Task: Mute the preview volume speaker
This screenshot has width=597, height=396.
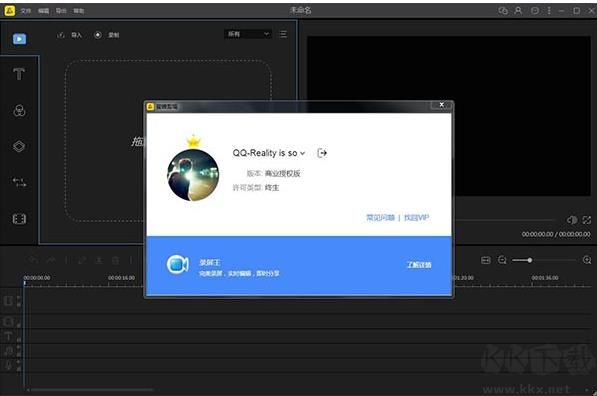Action: click(x=572, y=220)
